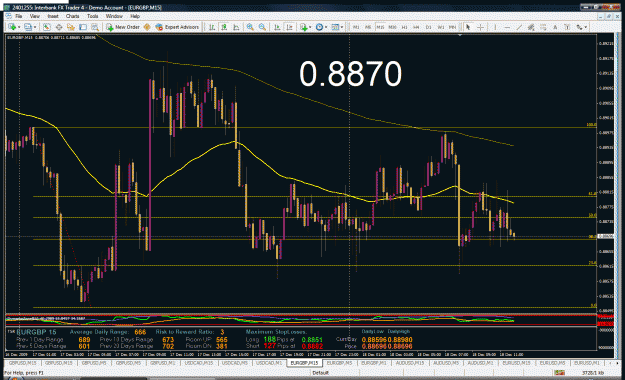Open the File menu
This screenshot has width=625, height=380.
point(19,16)
